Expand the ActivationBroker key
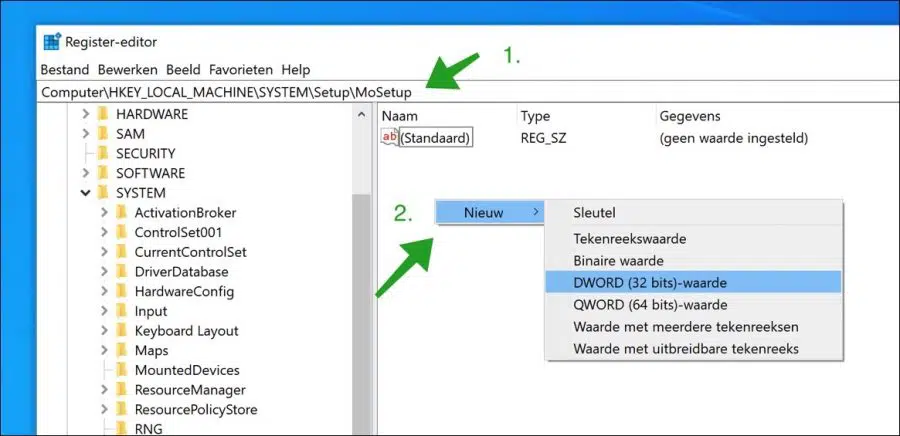Viewport: 900px width, 436px height. tap(104, 213)
